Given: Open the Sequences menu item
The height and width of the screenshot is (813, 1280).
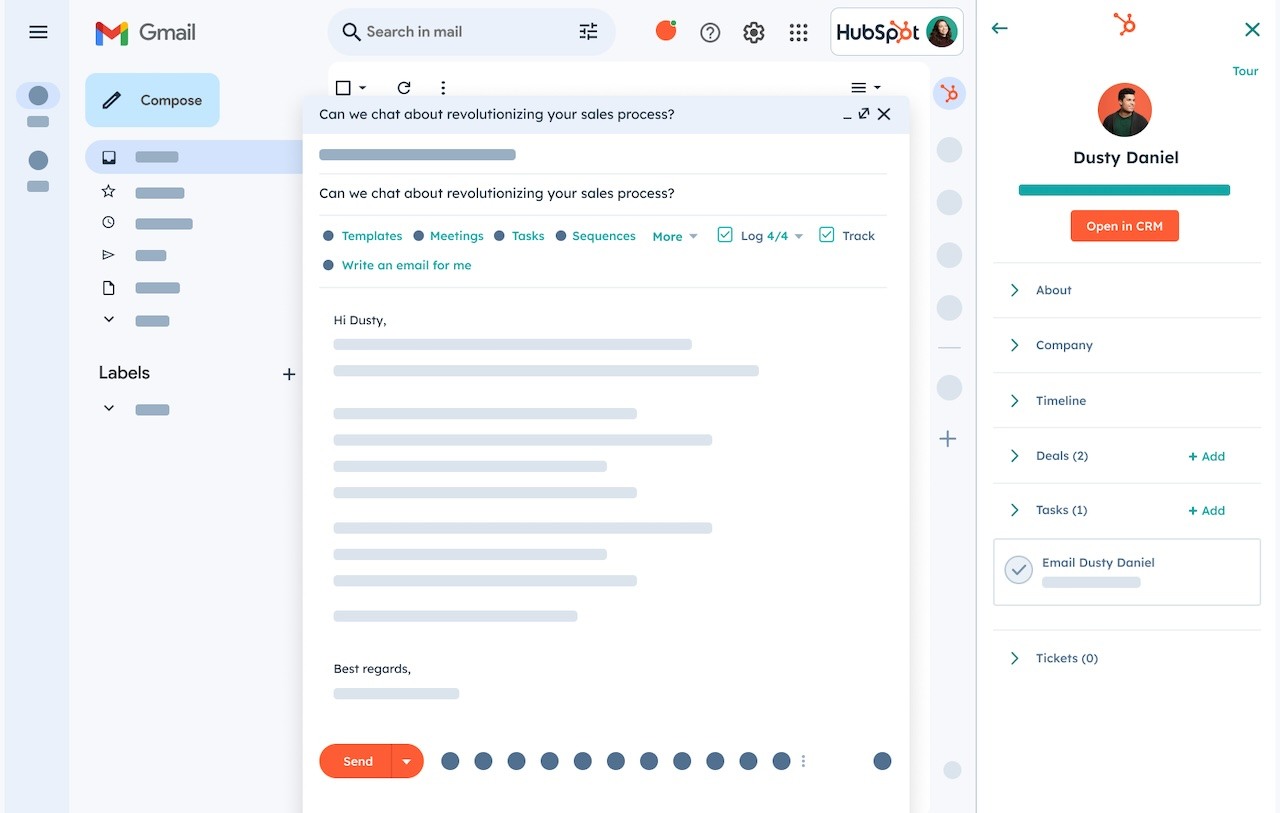Looking at the screenshot, I should [x=603, y=236].
